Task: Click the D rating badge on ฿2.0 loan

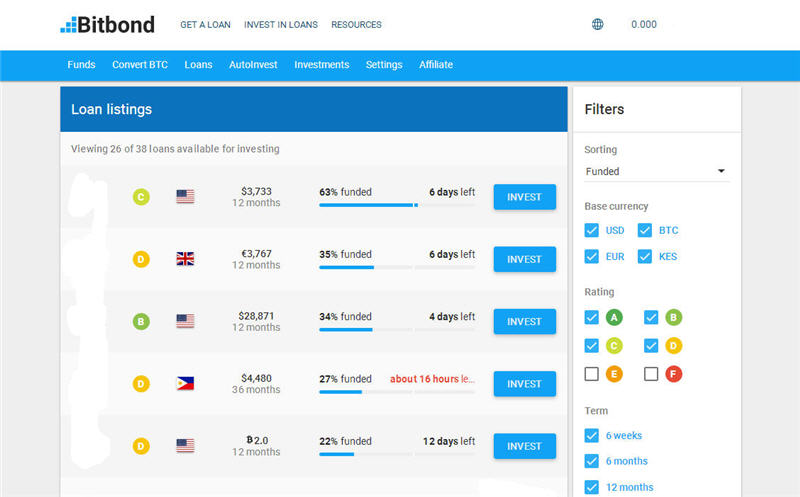Action: point(141,446)
